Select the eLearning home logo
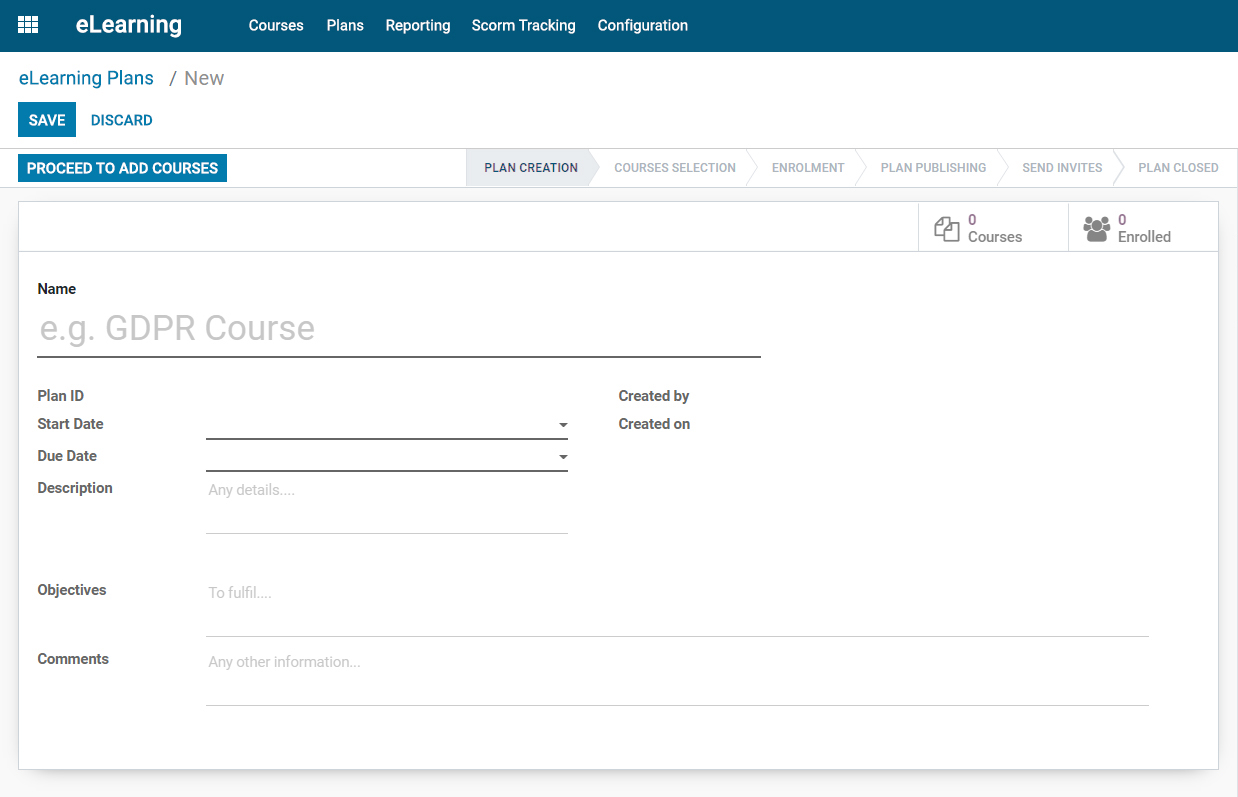1238x797 pixels. (x=128, y=25)
